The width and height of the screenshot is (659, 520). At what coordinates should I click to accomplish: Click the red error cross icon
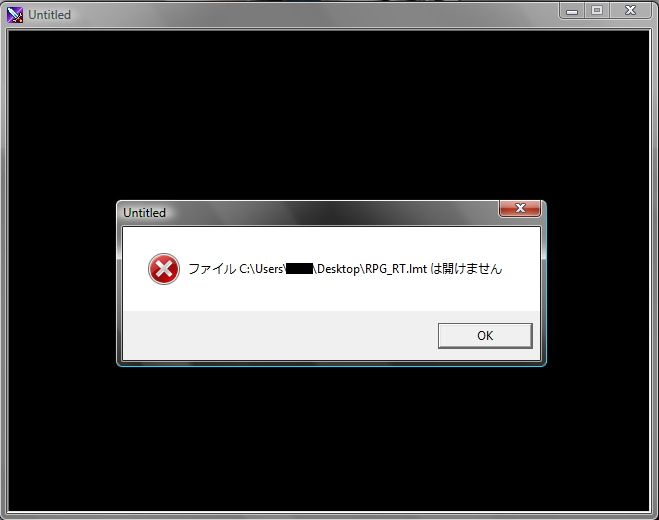pos(164,269)
